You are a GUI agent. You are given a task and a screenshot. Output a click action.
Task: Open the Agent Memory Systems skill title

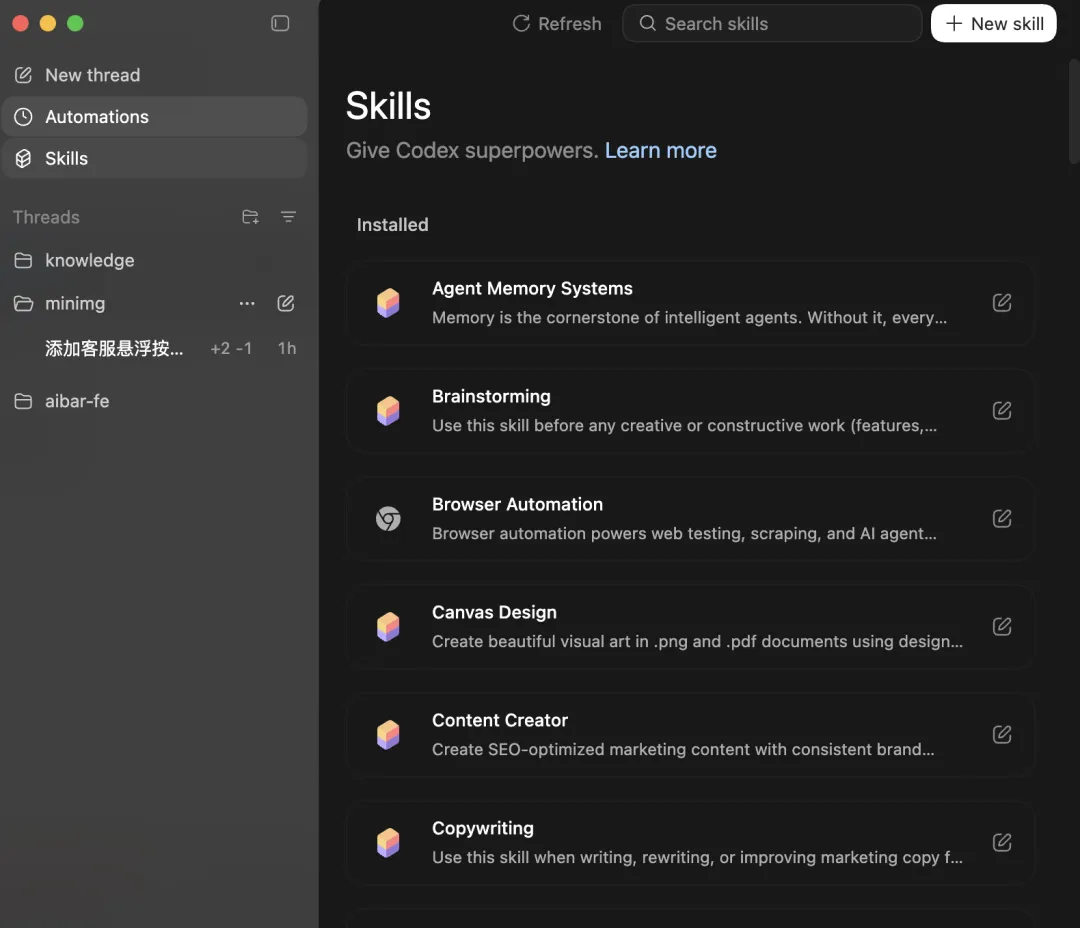[x=532, y=289]
